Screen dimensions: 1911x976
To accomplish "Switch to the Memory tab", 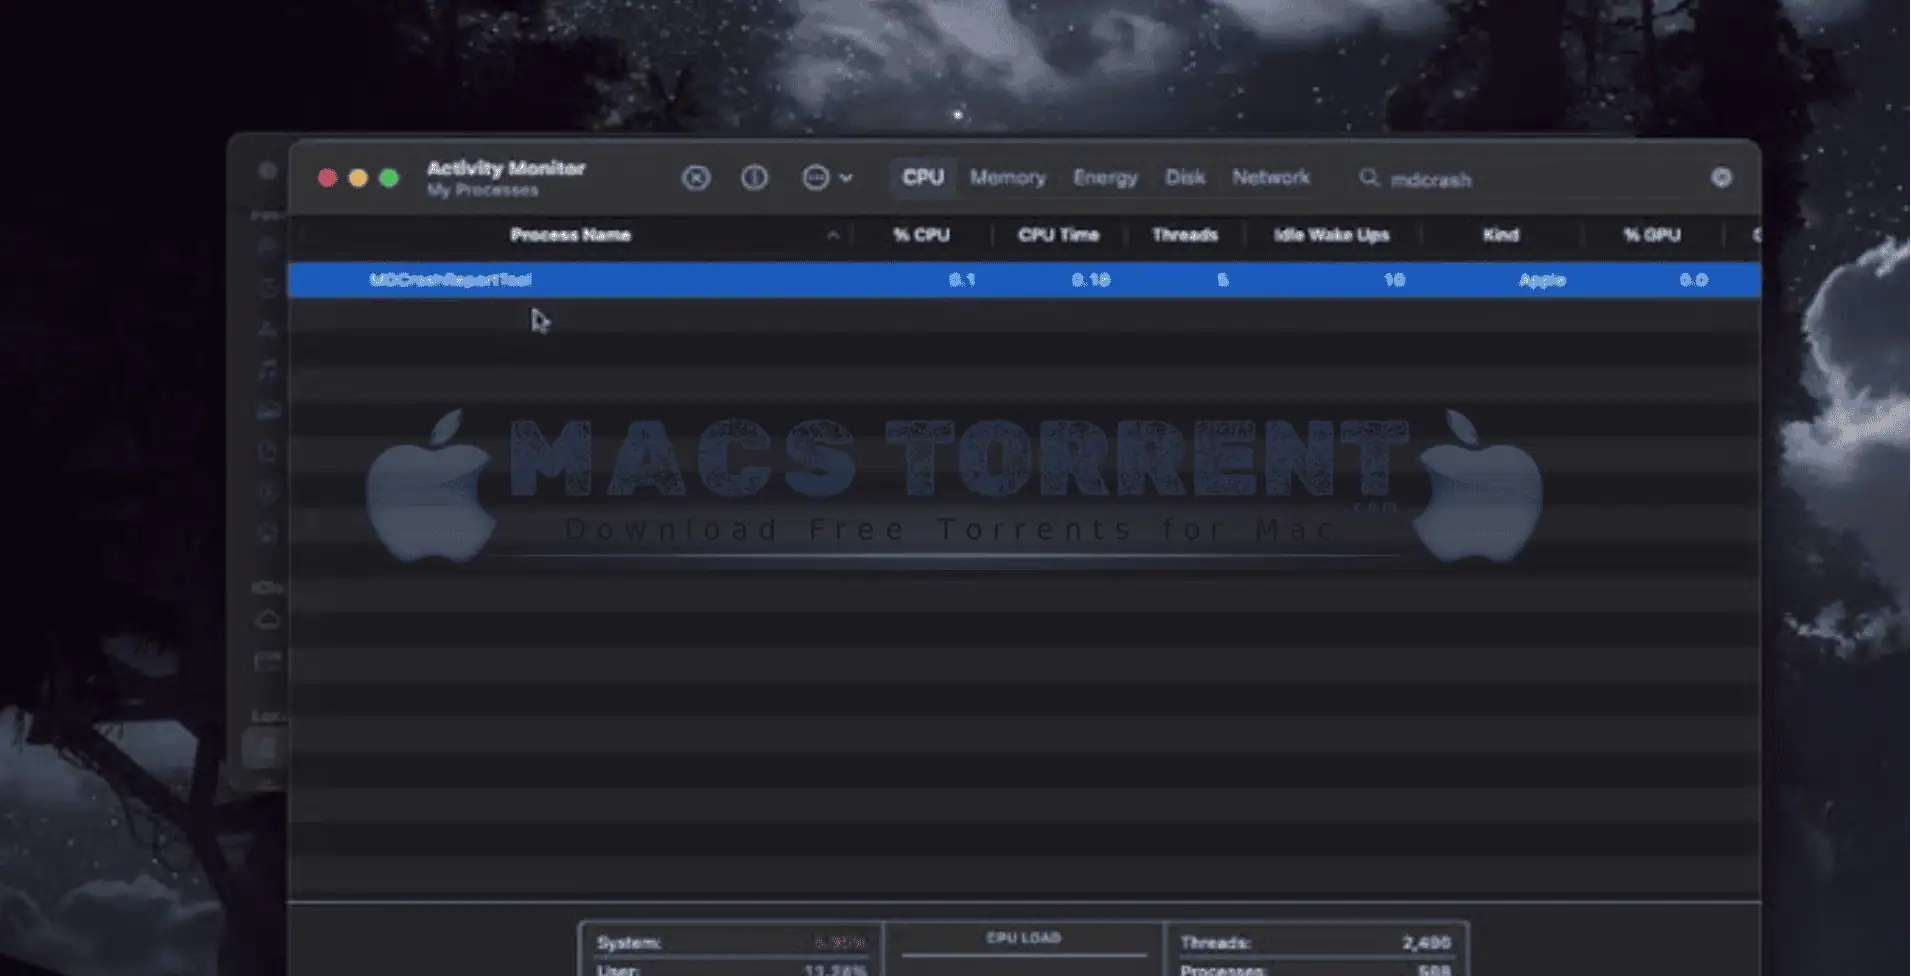I will (x=1008, y=177).
